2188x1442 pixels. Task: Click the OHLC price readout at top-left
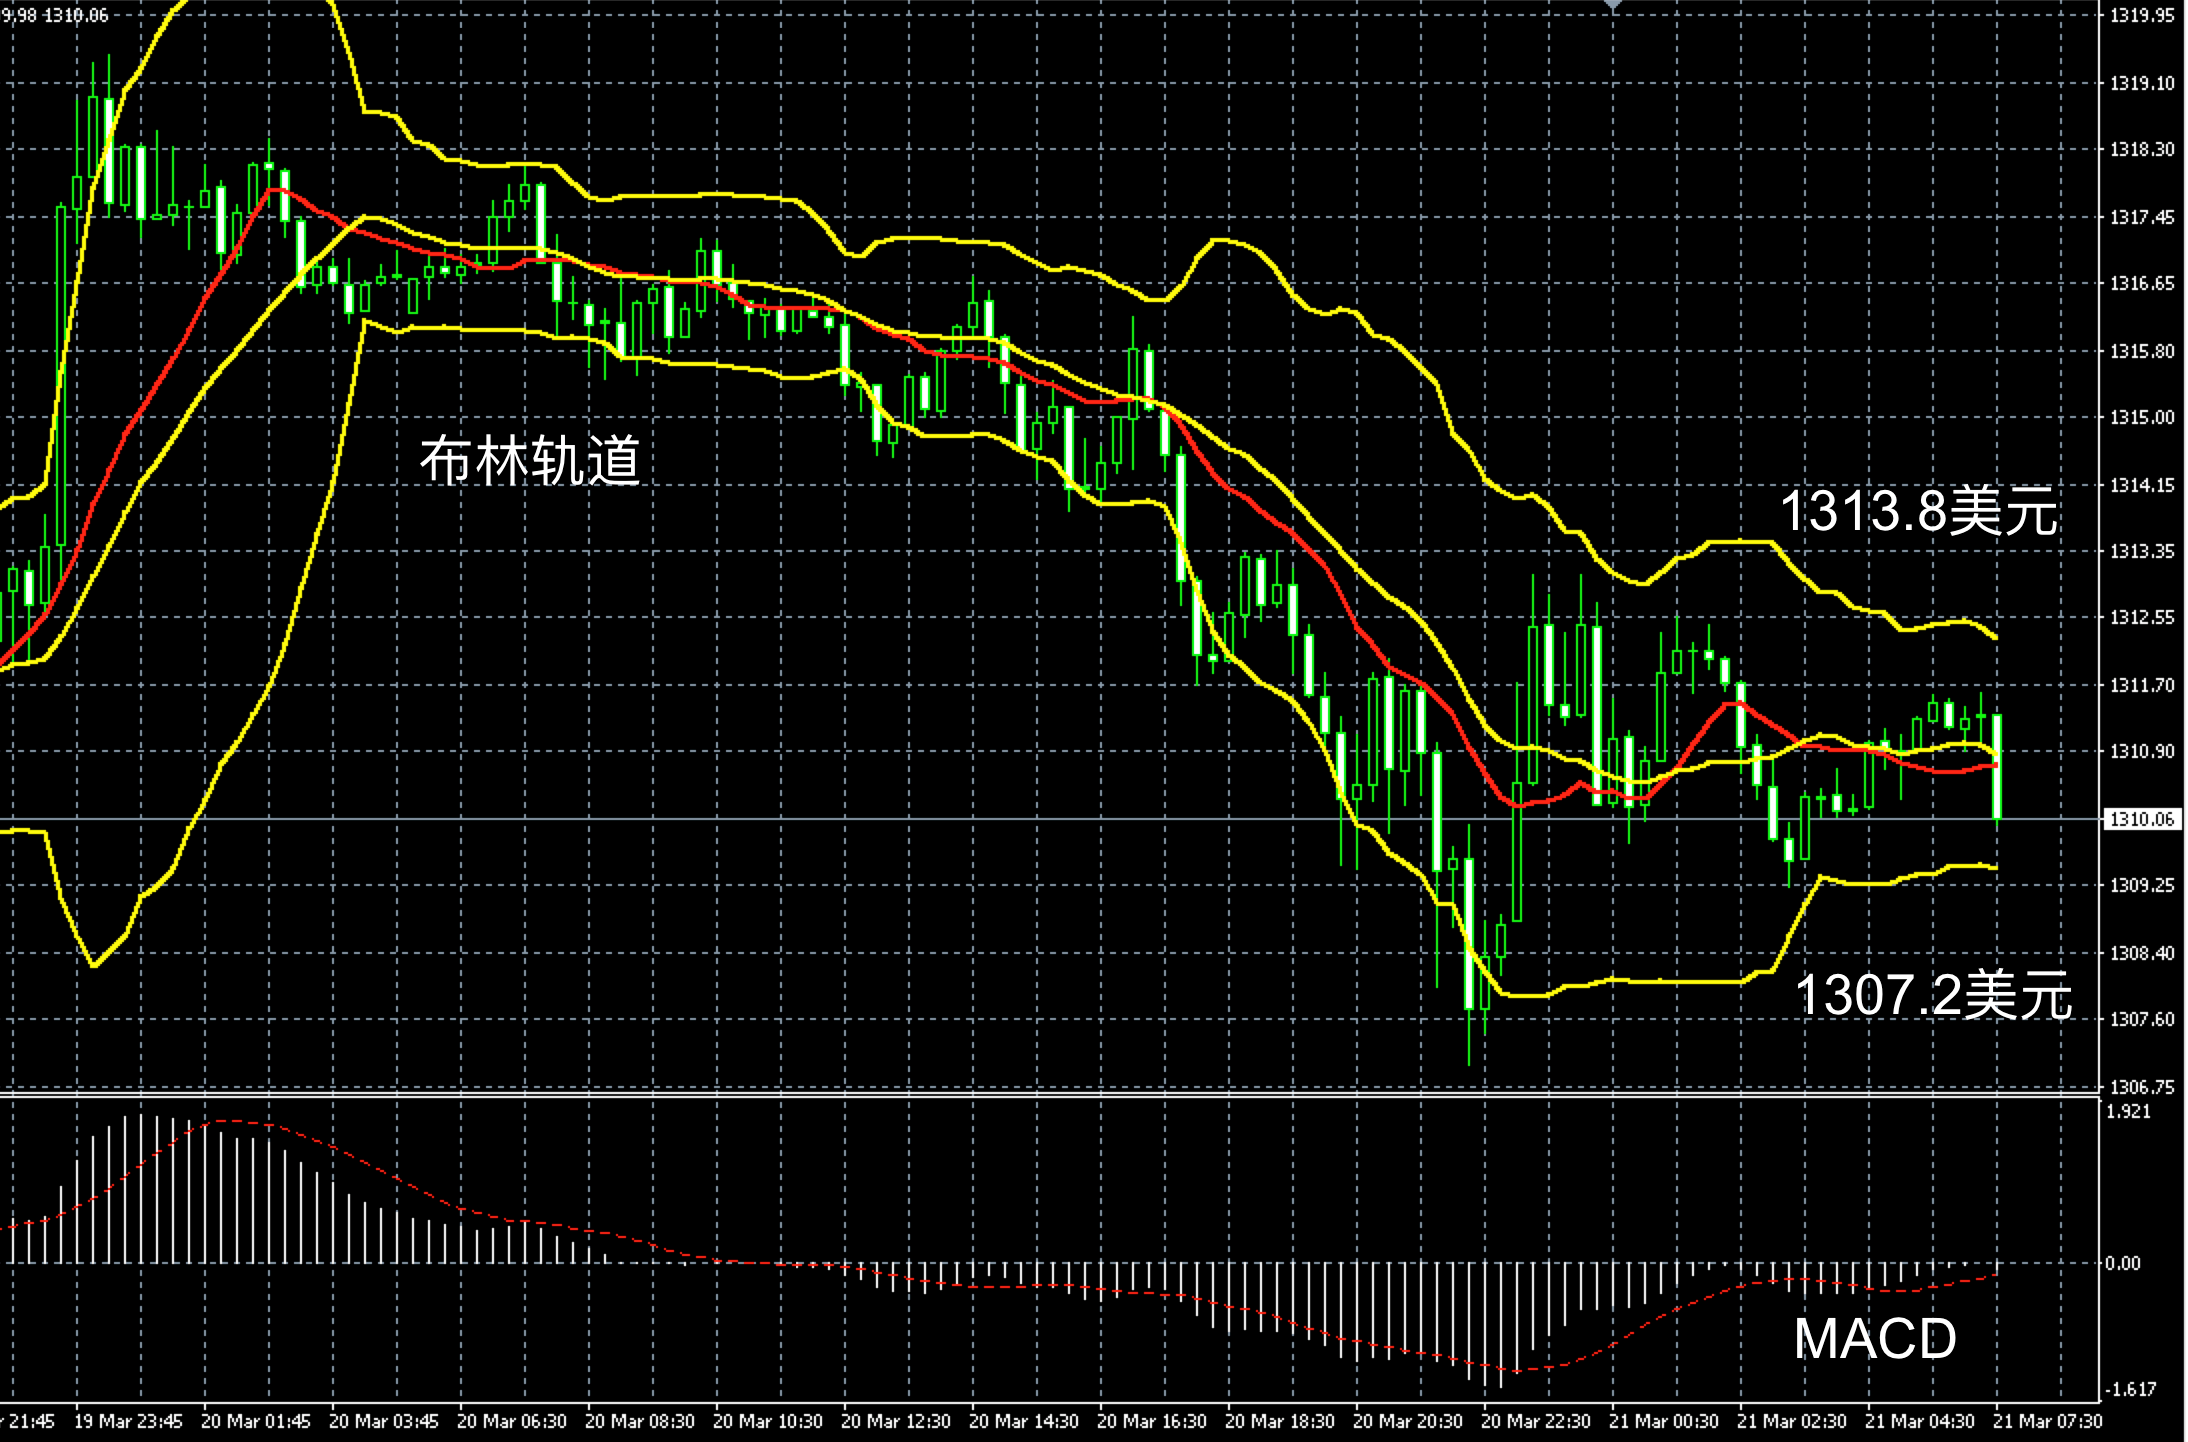(x=55, y=15)
